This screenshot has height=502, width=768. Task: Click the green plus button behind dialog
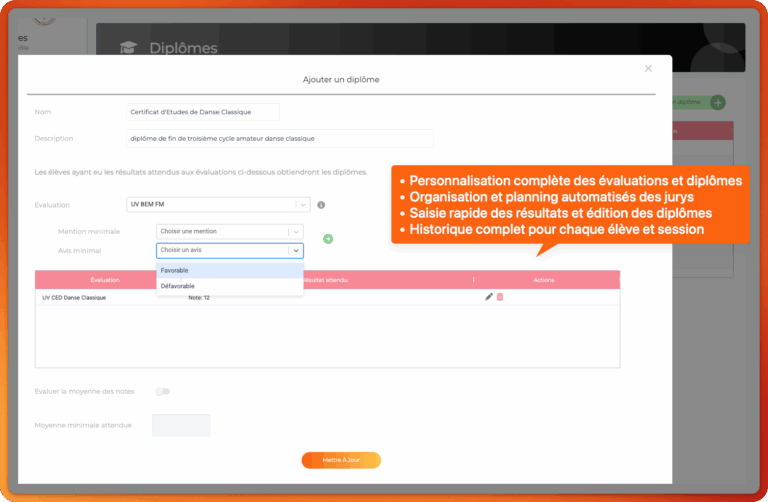pos(717,102)
